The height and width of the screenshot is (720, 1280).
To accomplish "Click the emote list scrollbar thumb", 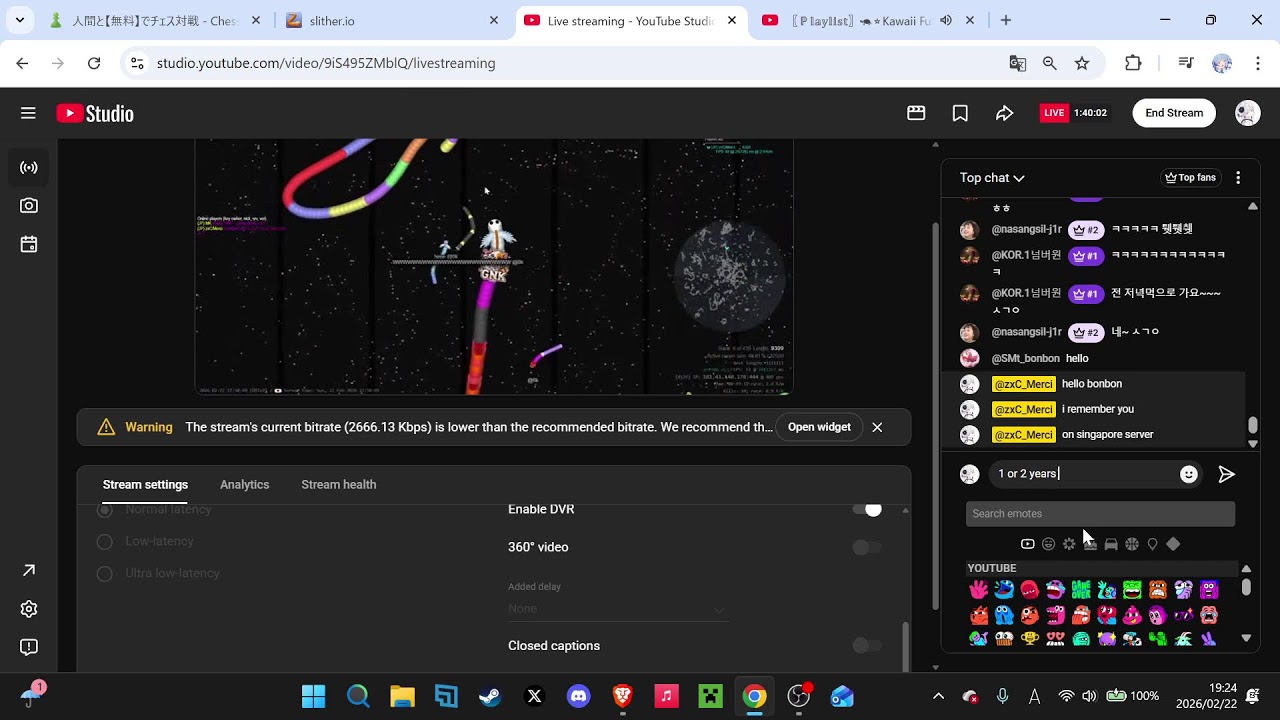I will click(x=1246, y=587).
